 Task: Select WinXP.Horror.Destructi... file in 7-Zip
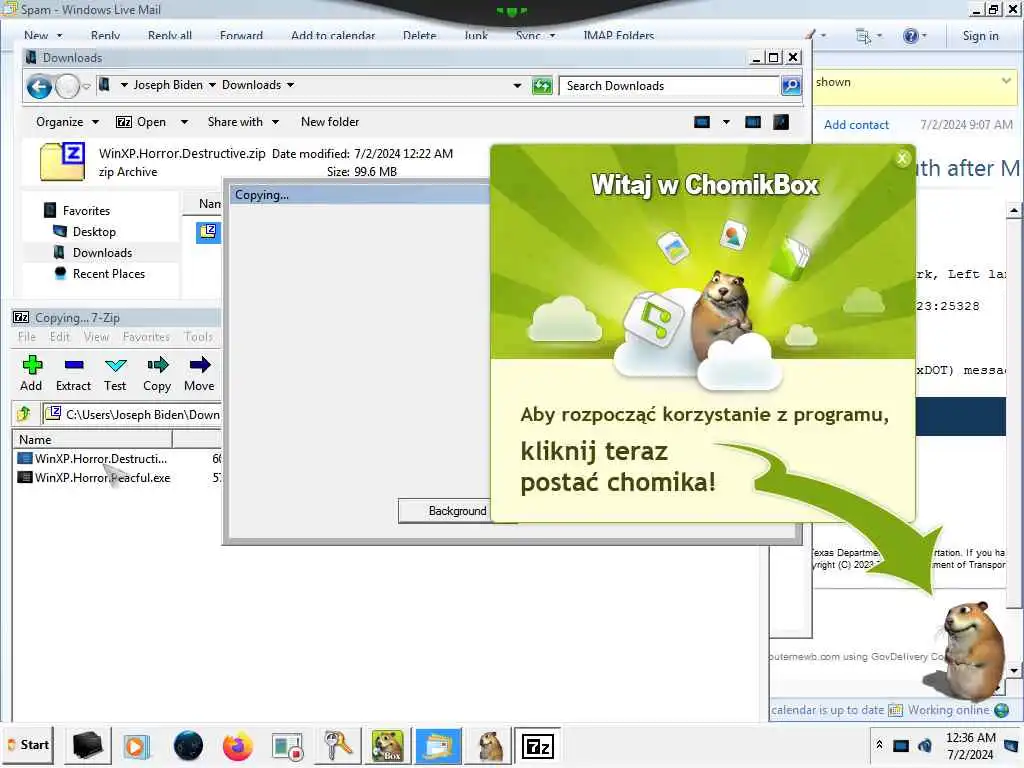pos(101,458)
